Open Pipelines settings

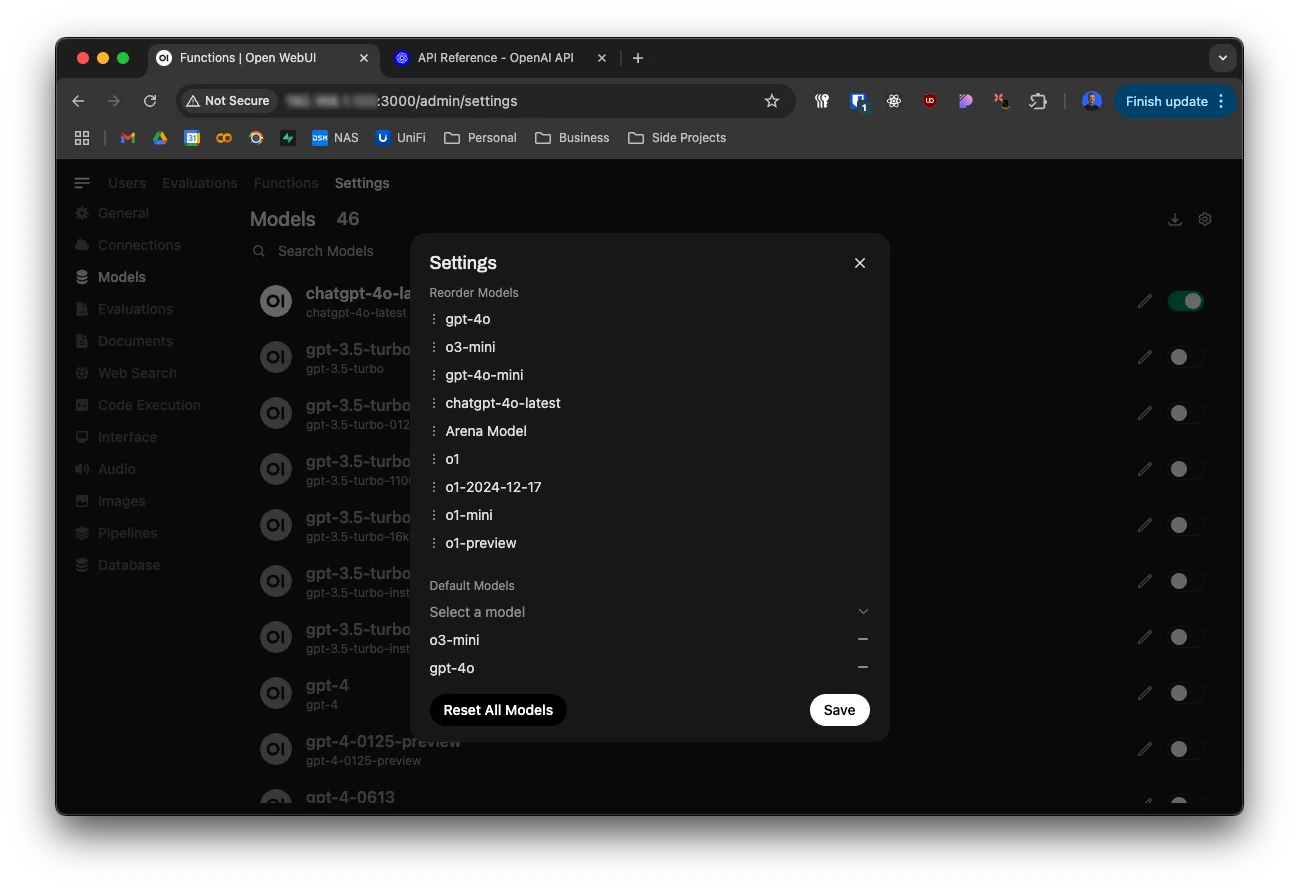click(116, 533)
